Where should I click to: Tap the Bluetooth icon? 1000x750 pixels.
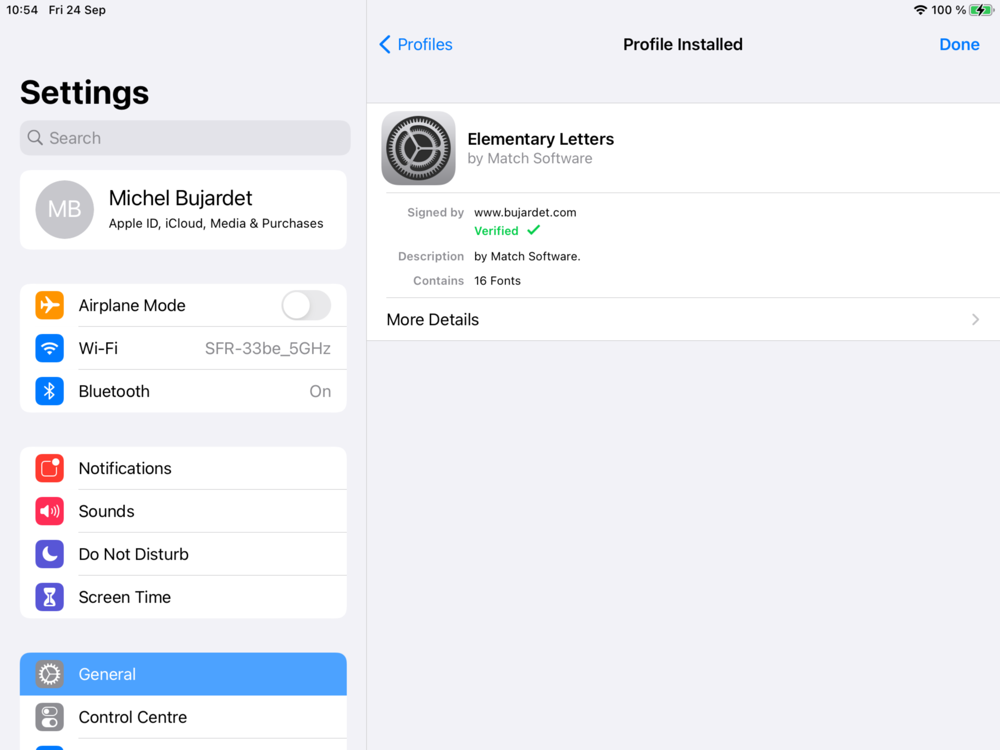tap(49, 391)
